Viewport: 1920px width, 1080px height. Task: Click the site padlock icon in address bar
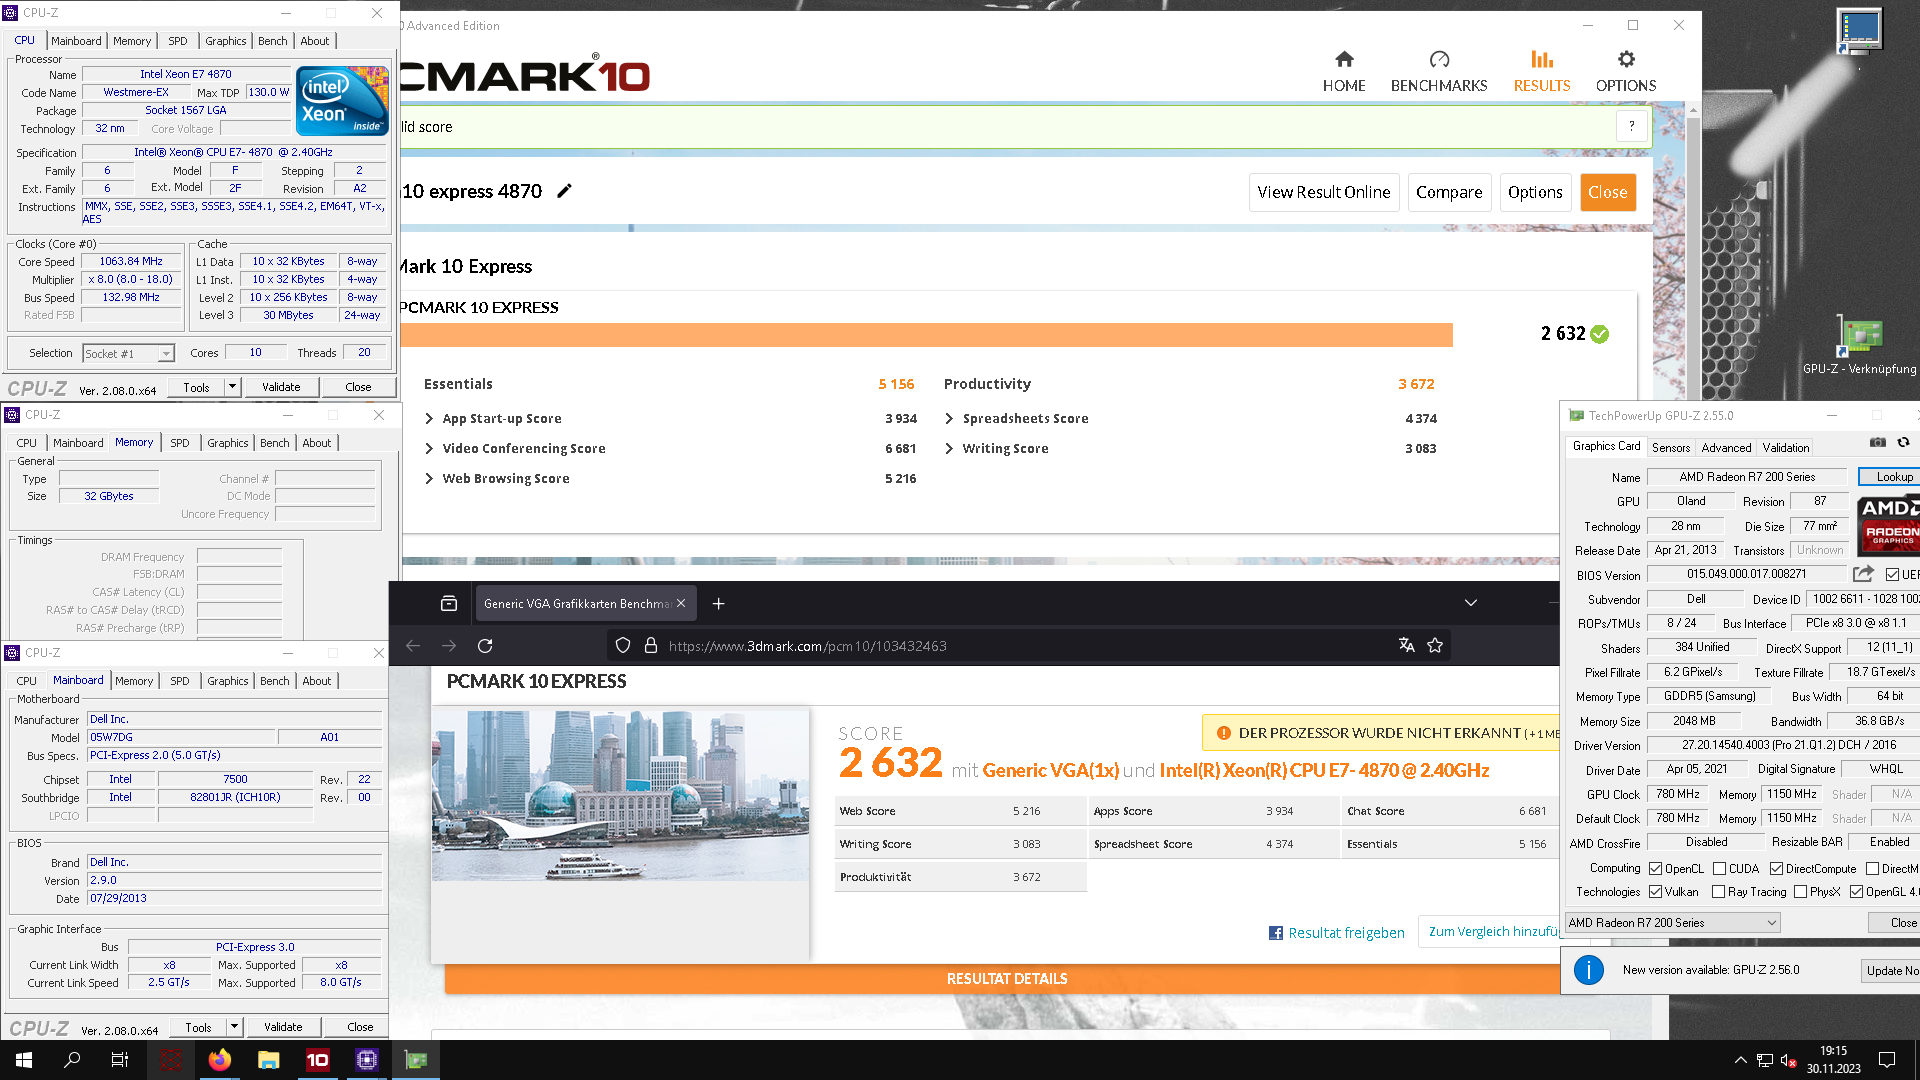[651, 645]
